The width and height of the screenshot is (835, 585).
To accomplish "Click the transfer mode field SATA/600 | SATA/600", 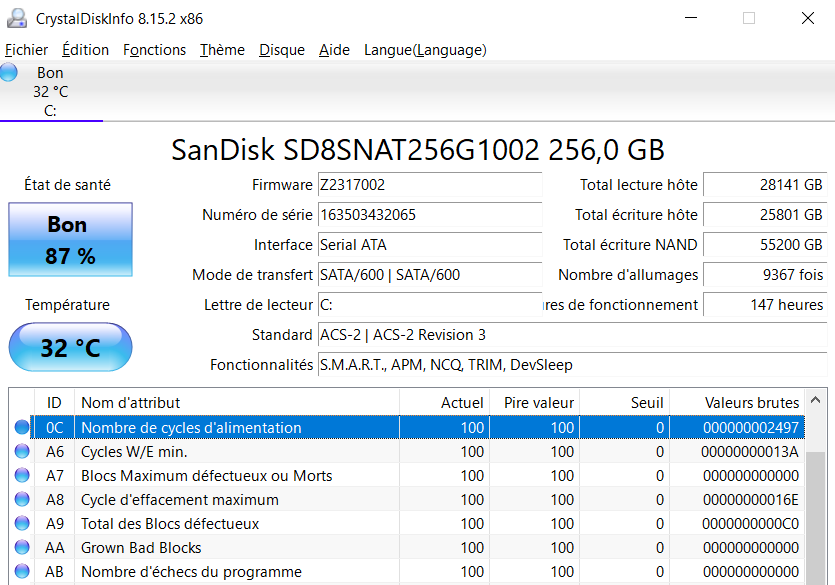I will click(430, 275).
